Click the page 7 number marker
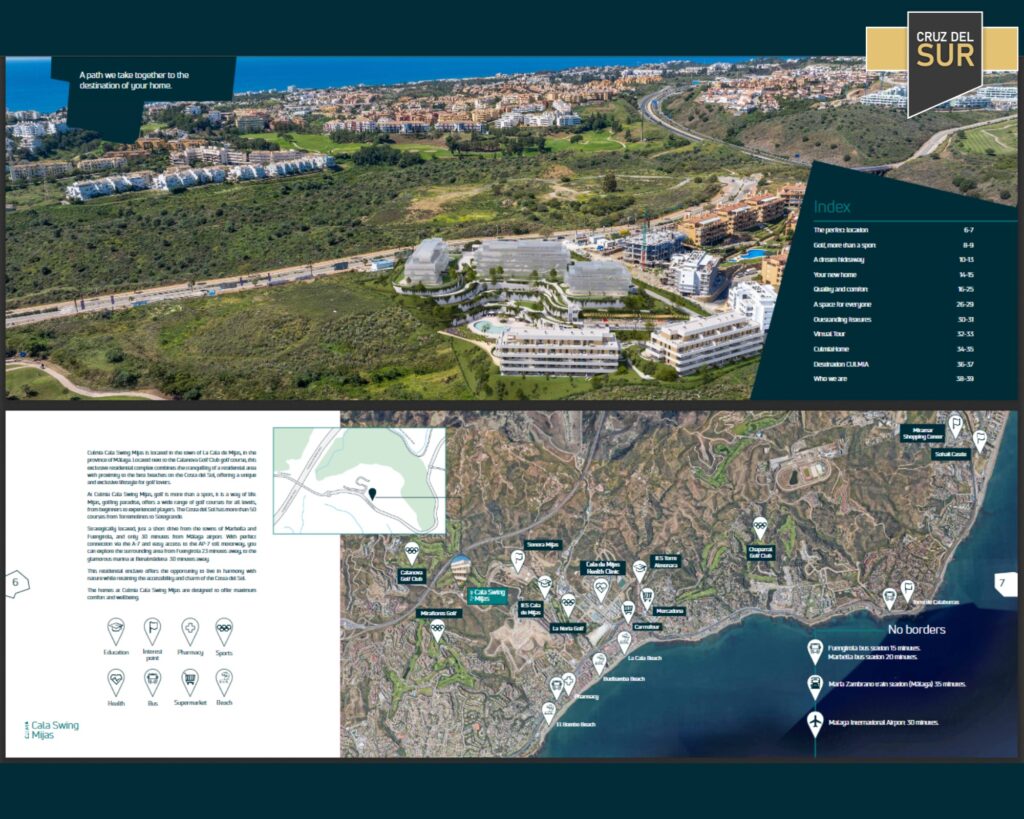The height and width of the screenshot is (819, 1024). [x=1005, y=584]
